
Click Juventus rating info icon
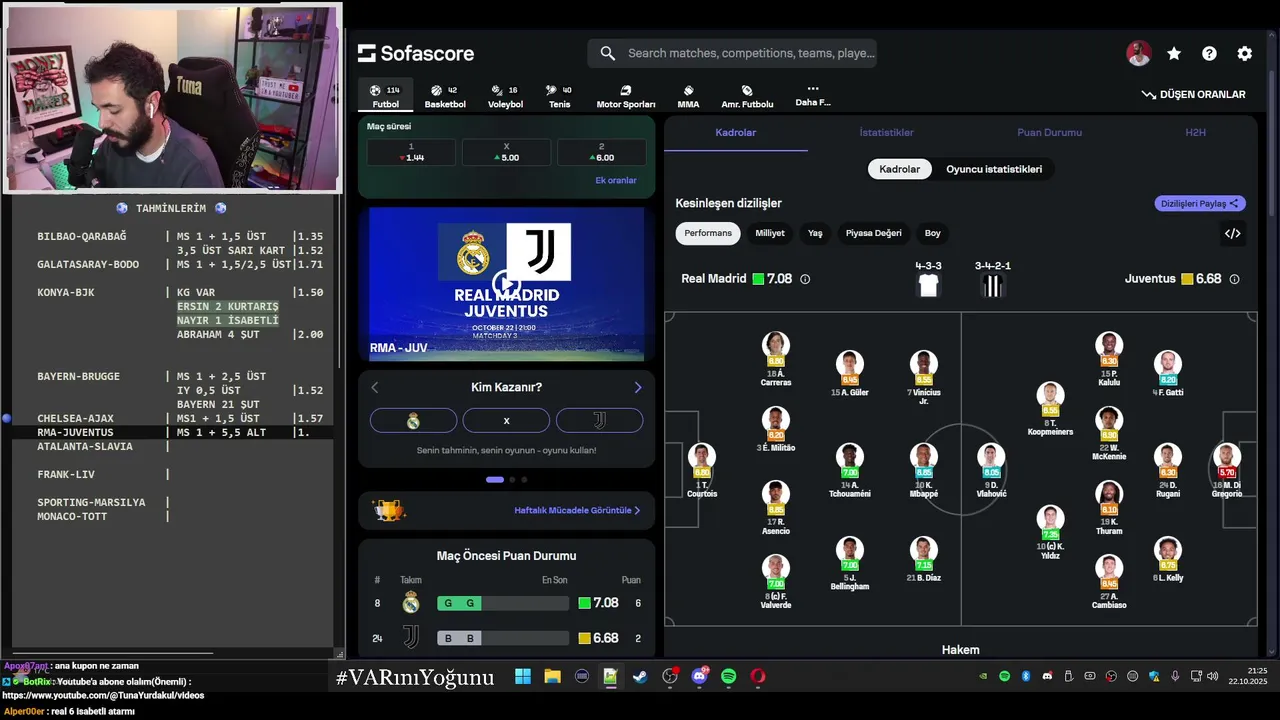[x=1234, y=279]
